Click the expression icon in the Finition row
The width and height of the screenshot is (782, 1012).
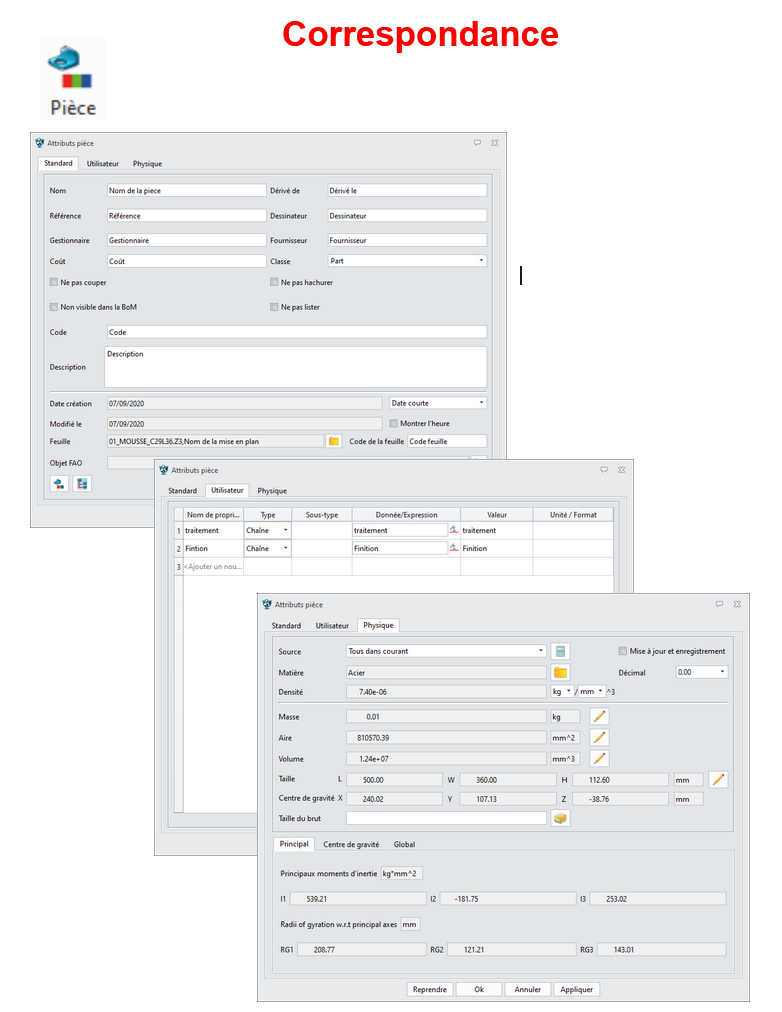[x=454, y=548]
